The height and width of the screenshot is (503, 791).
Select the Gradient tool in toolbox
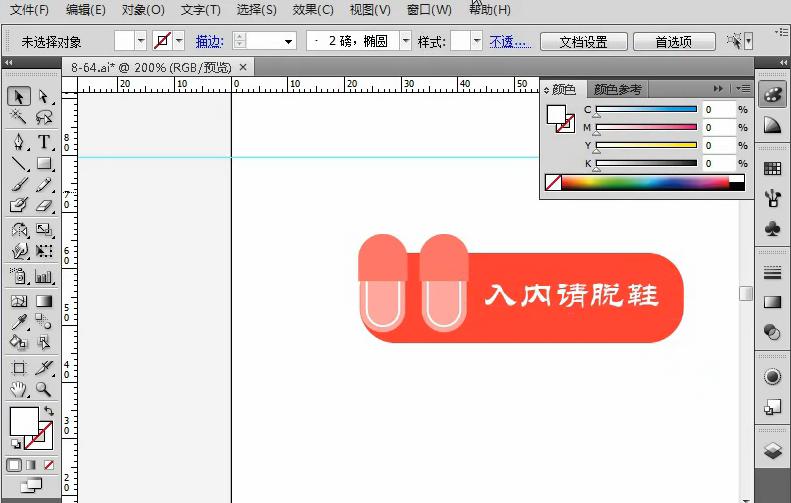pyautogui.click(x=44, y=301)
